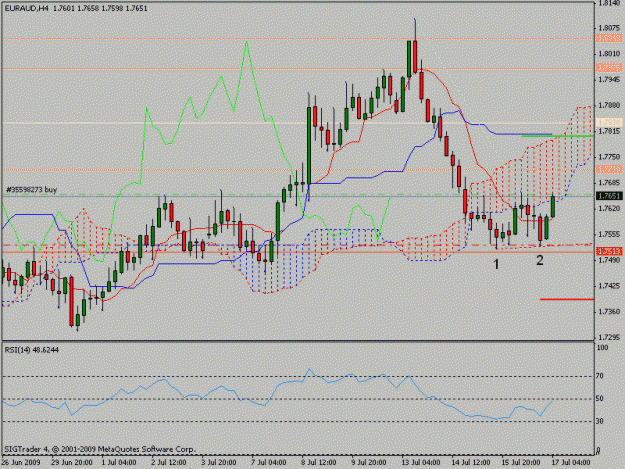Click the RSI scale 30 label
Image resolution: width=625 pixels, height=469 pixels.
[x=599, y=421]
